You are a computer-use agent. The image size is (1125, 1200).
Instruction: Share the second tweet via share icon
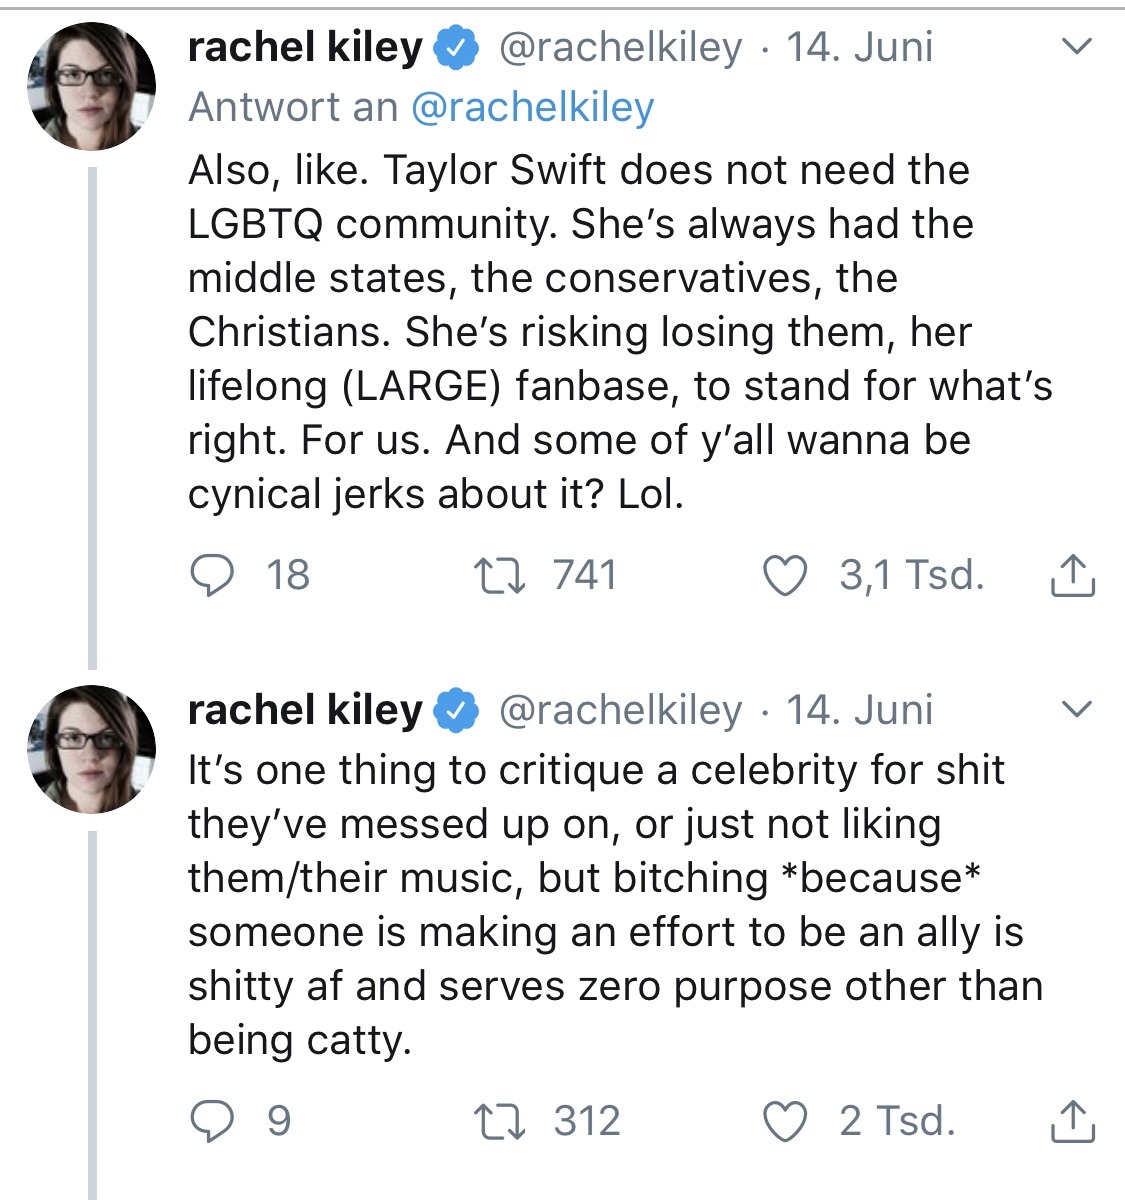tap(1072, 1121)
